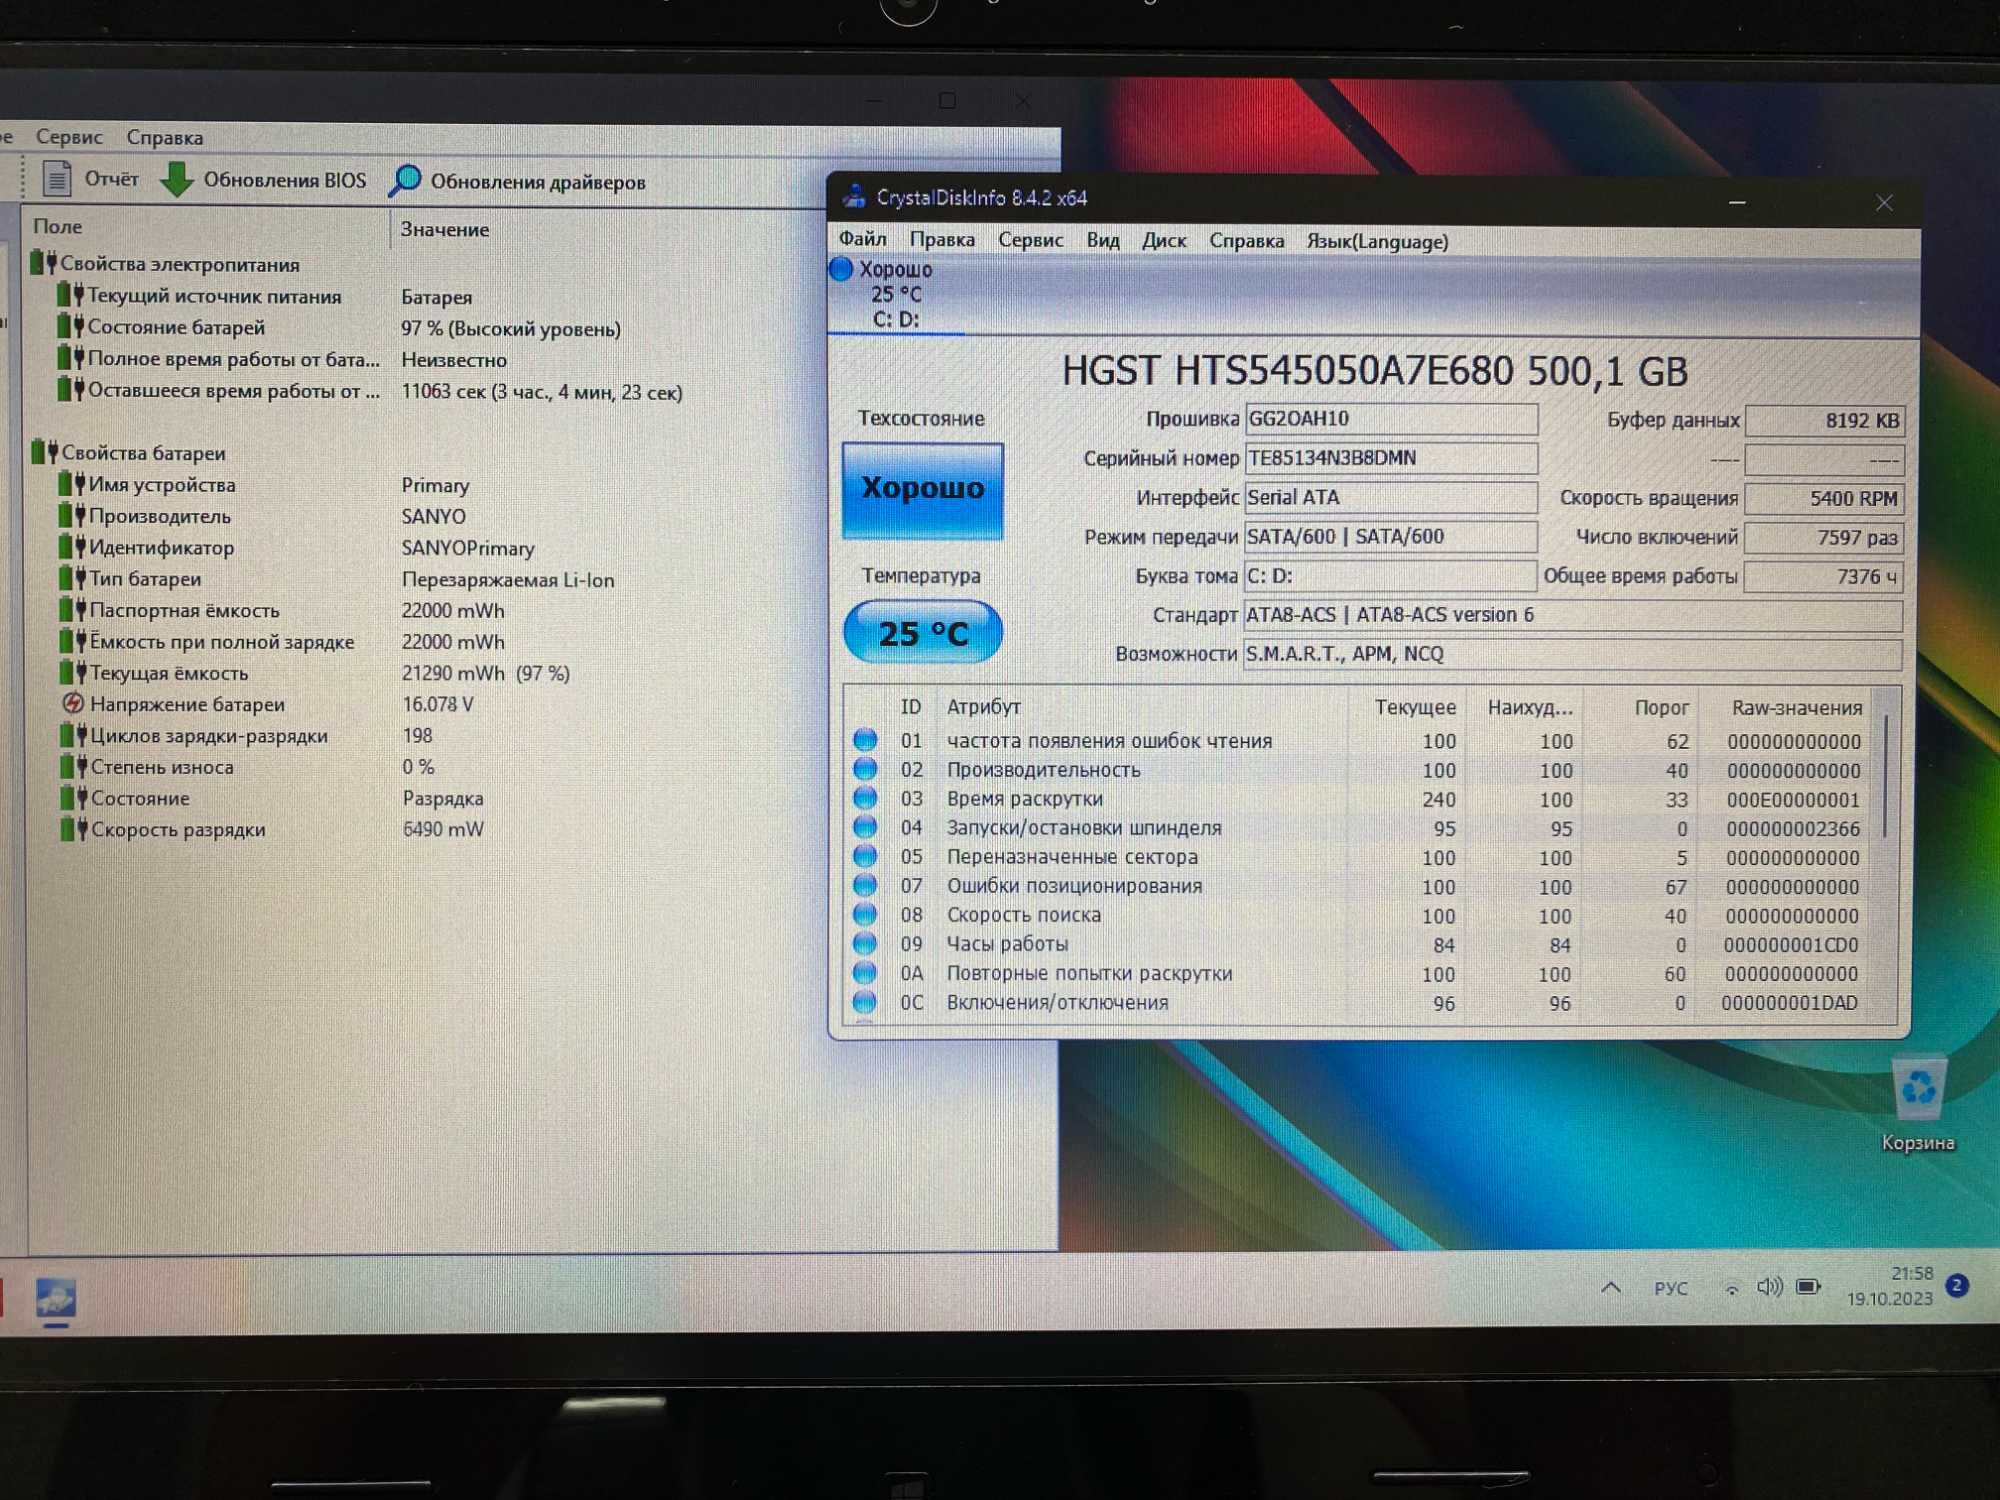The height and width of the screenshot is (1500, 2000).
Task: Open the Файл menu in CrystalDiskInfo
Action: click(862, 239)
